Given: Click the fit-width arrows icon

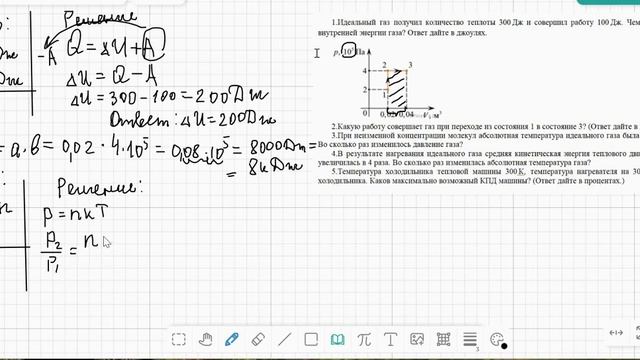Looking at the screenshot, I should point(616,333).
